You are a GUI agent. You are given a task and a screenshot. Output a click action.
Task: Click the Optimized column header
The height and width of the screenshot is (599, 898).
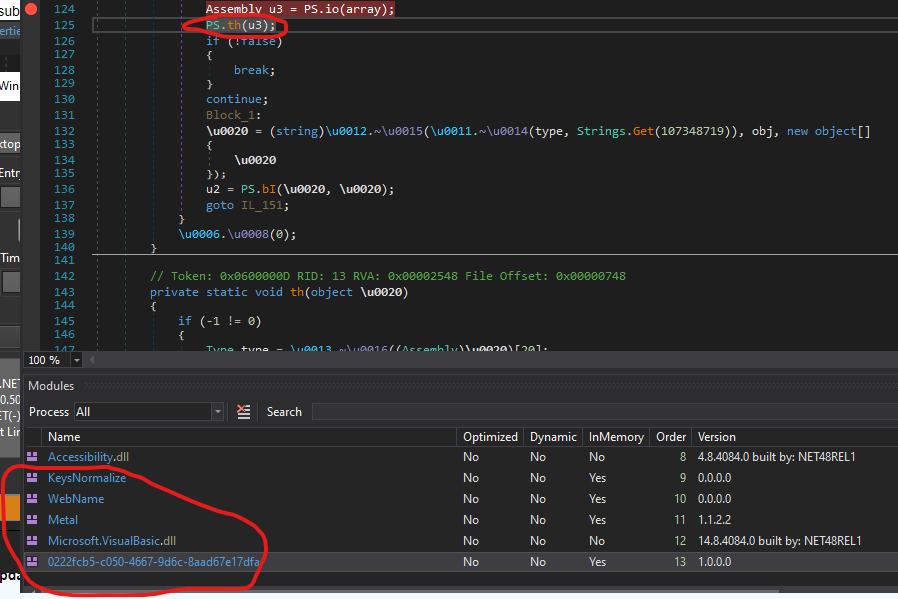click(x=490, y=437)
